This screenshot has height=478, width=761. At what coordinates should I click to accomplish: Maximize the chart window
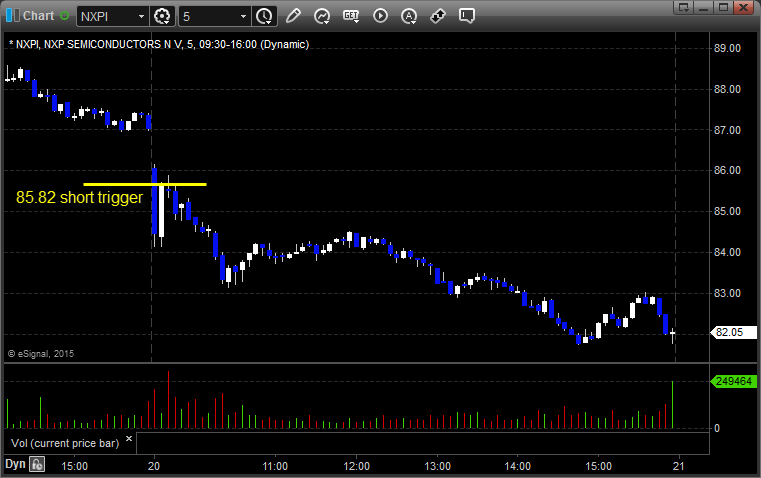click(724, 7)
